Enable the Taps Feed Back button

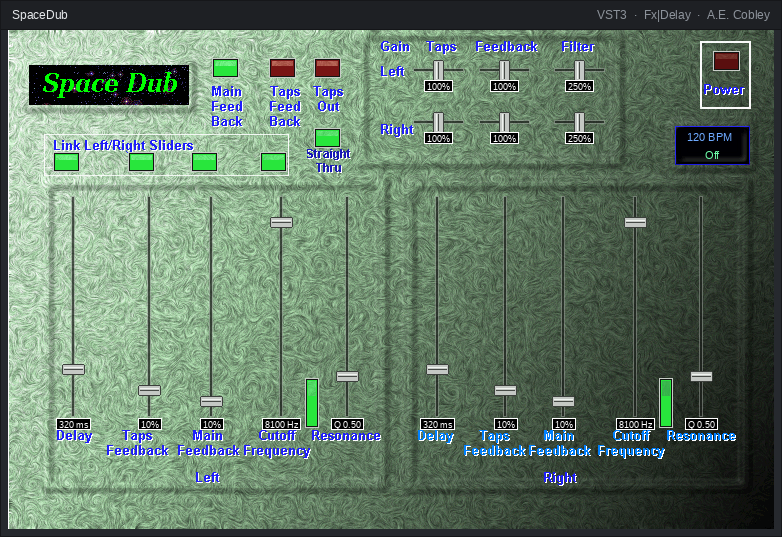coord(282,68)
